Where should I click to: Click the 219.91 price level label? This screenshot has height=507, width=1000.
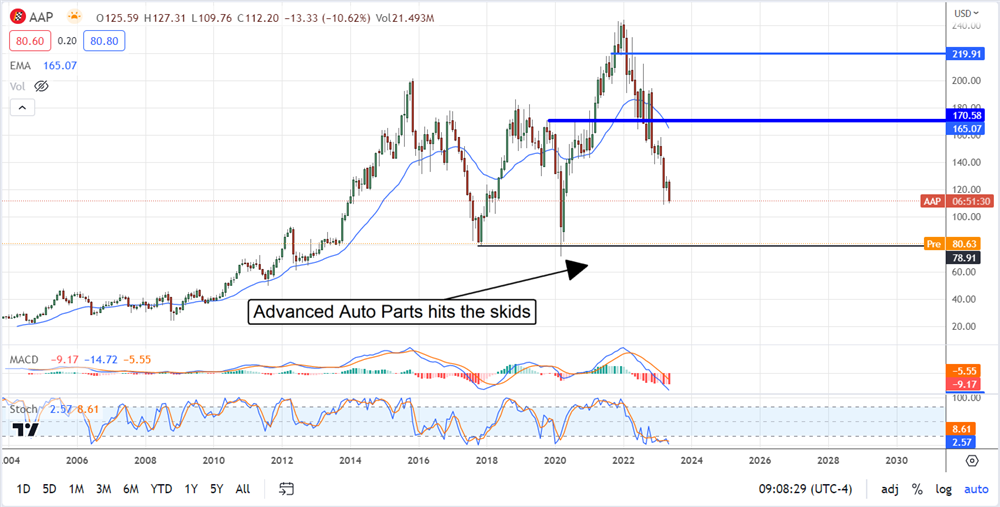click(x=967, y=54)
